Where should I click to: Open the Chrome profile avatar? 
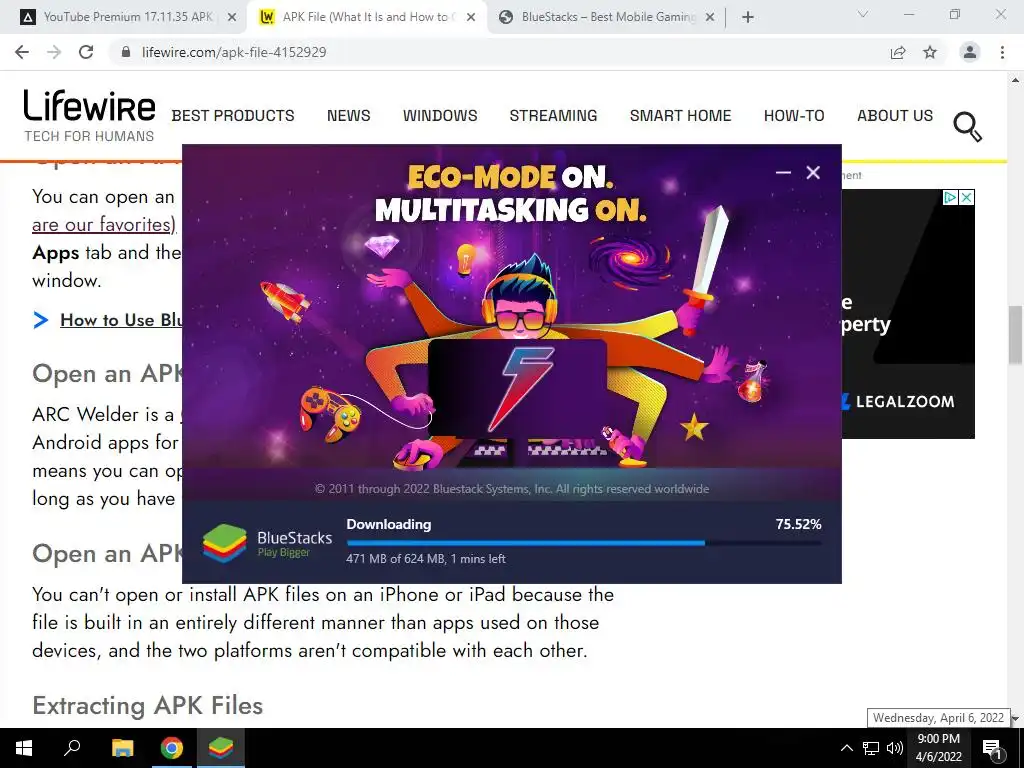point(970,52)
